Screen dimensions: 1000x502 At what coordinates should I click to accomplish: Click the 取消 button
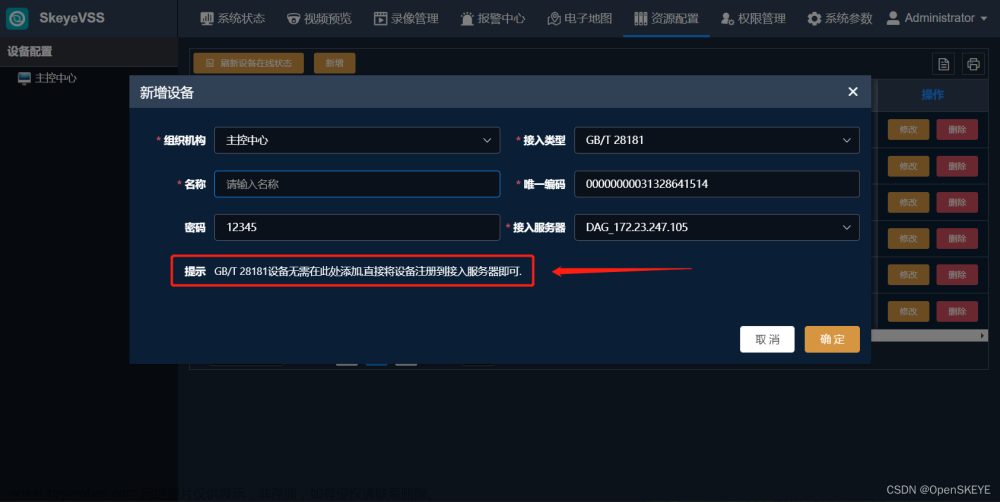coord(767,339)
